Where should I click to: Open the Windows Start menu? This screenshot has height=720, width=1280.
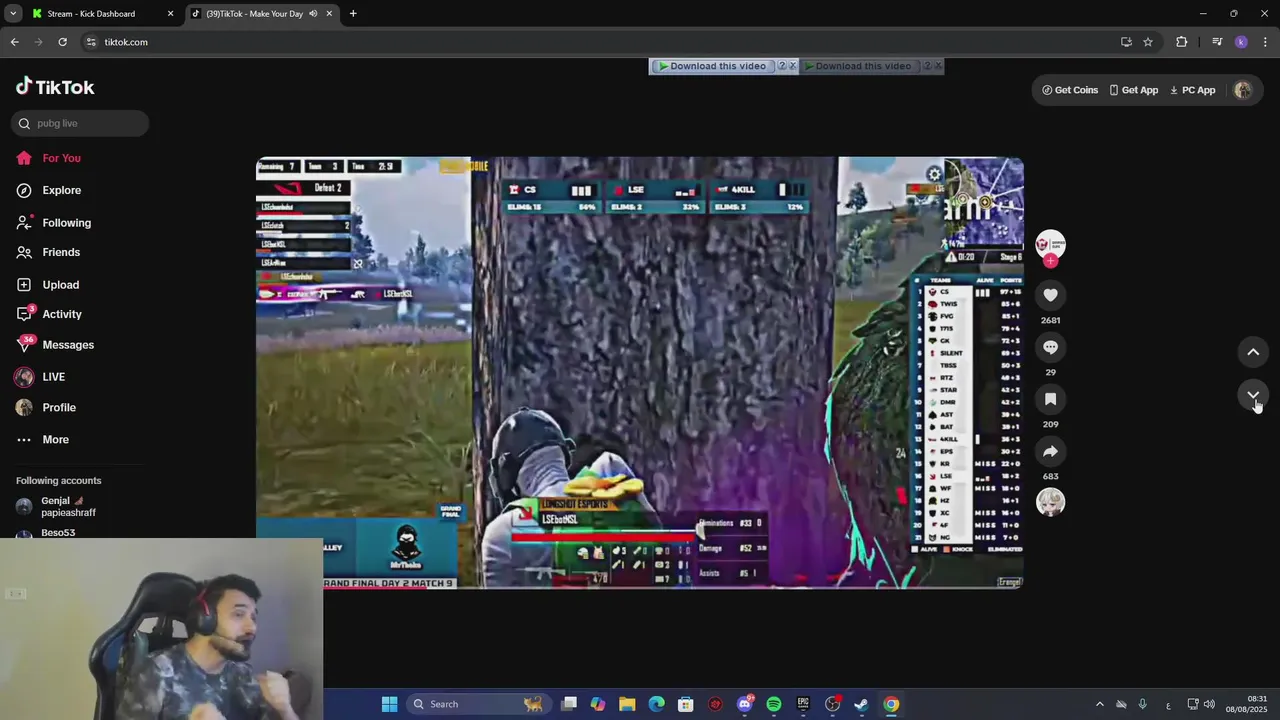tap(389, 704)
